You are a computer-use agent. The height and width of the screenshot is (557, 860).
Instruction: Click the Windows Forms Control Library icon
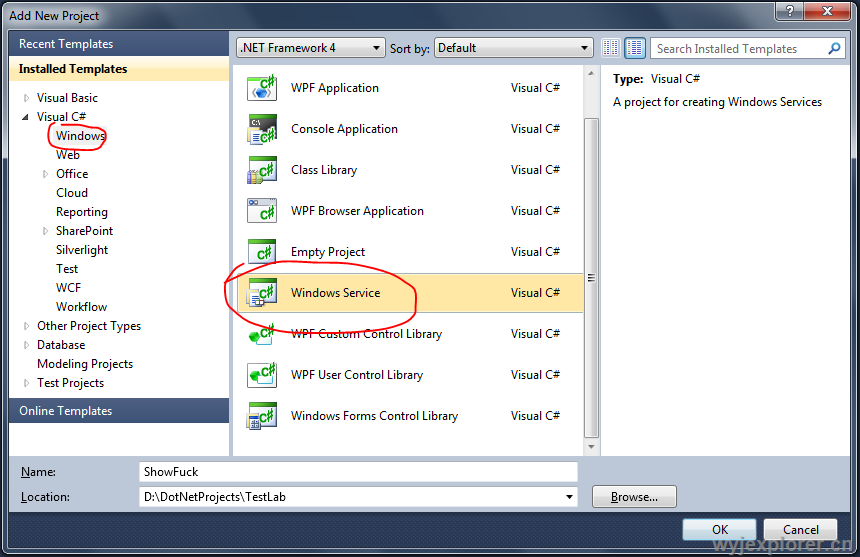pos(262,416)
